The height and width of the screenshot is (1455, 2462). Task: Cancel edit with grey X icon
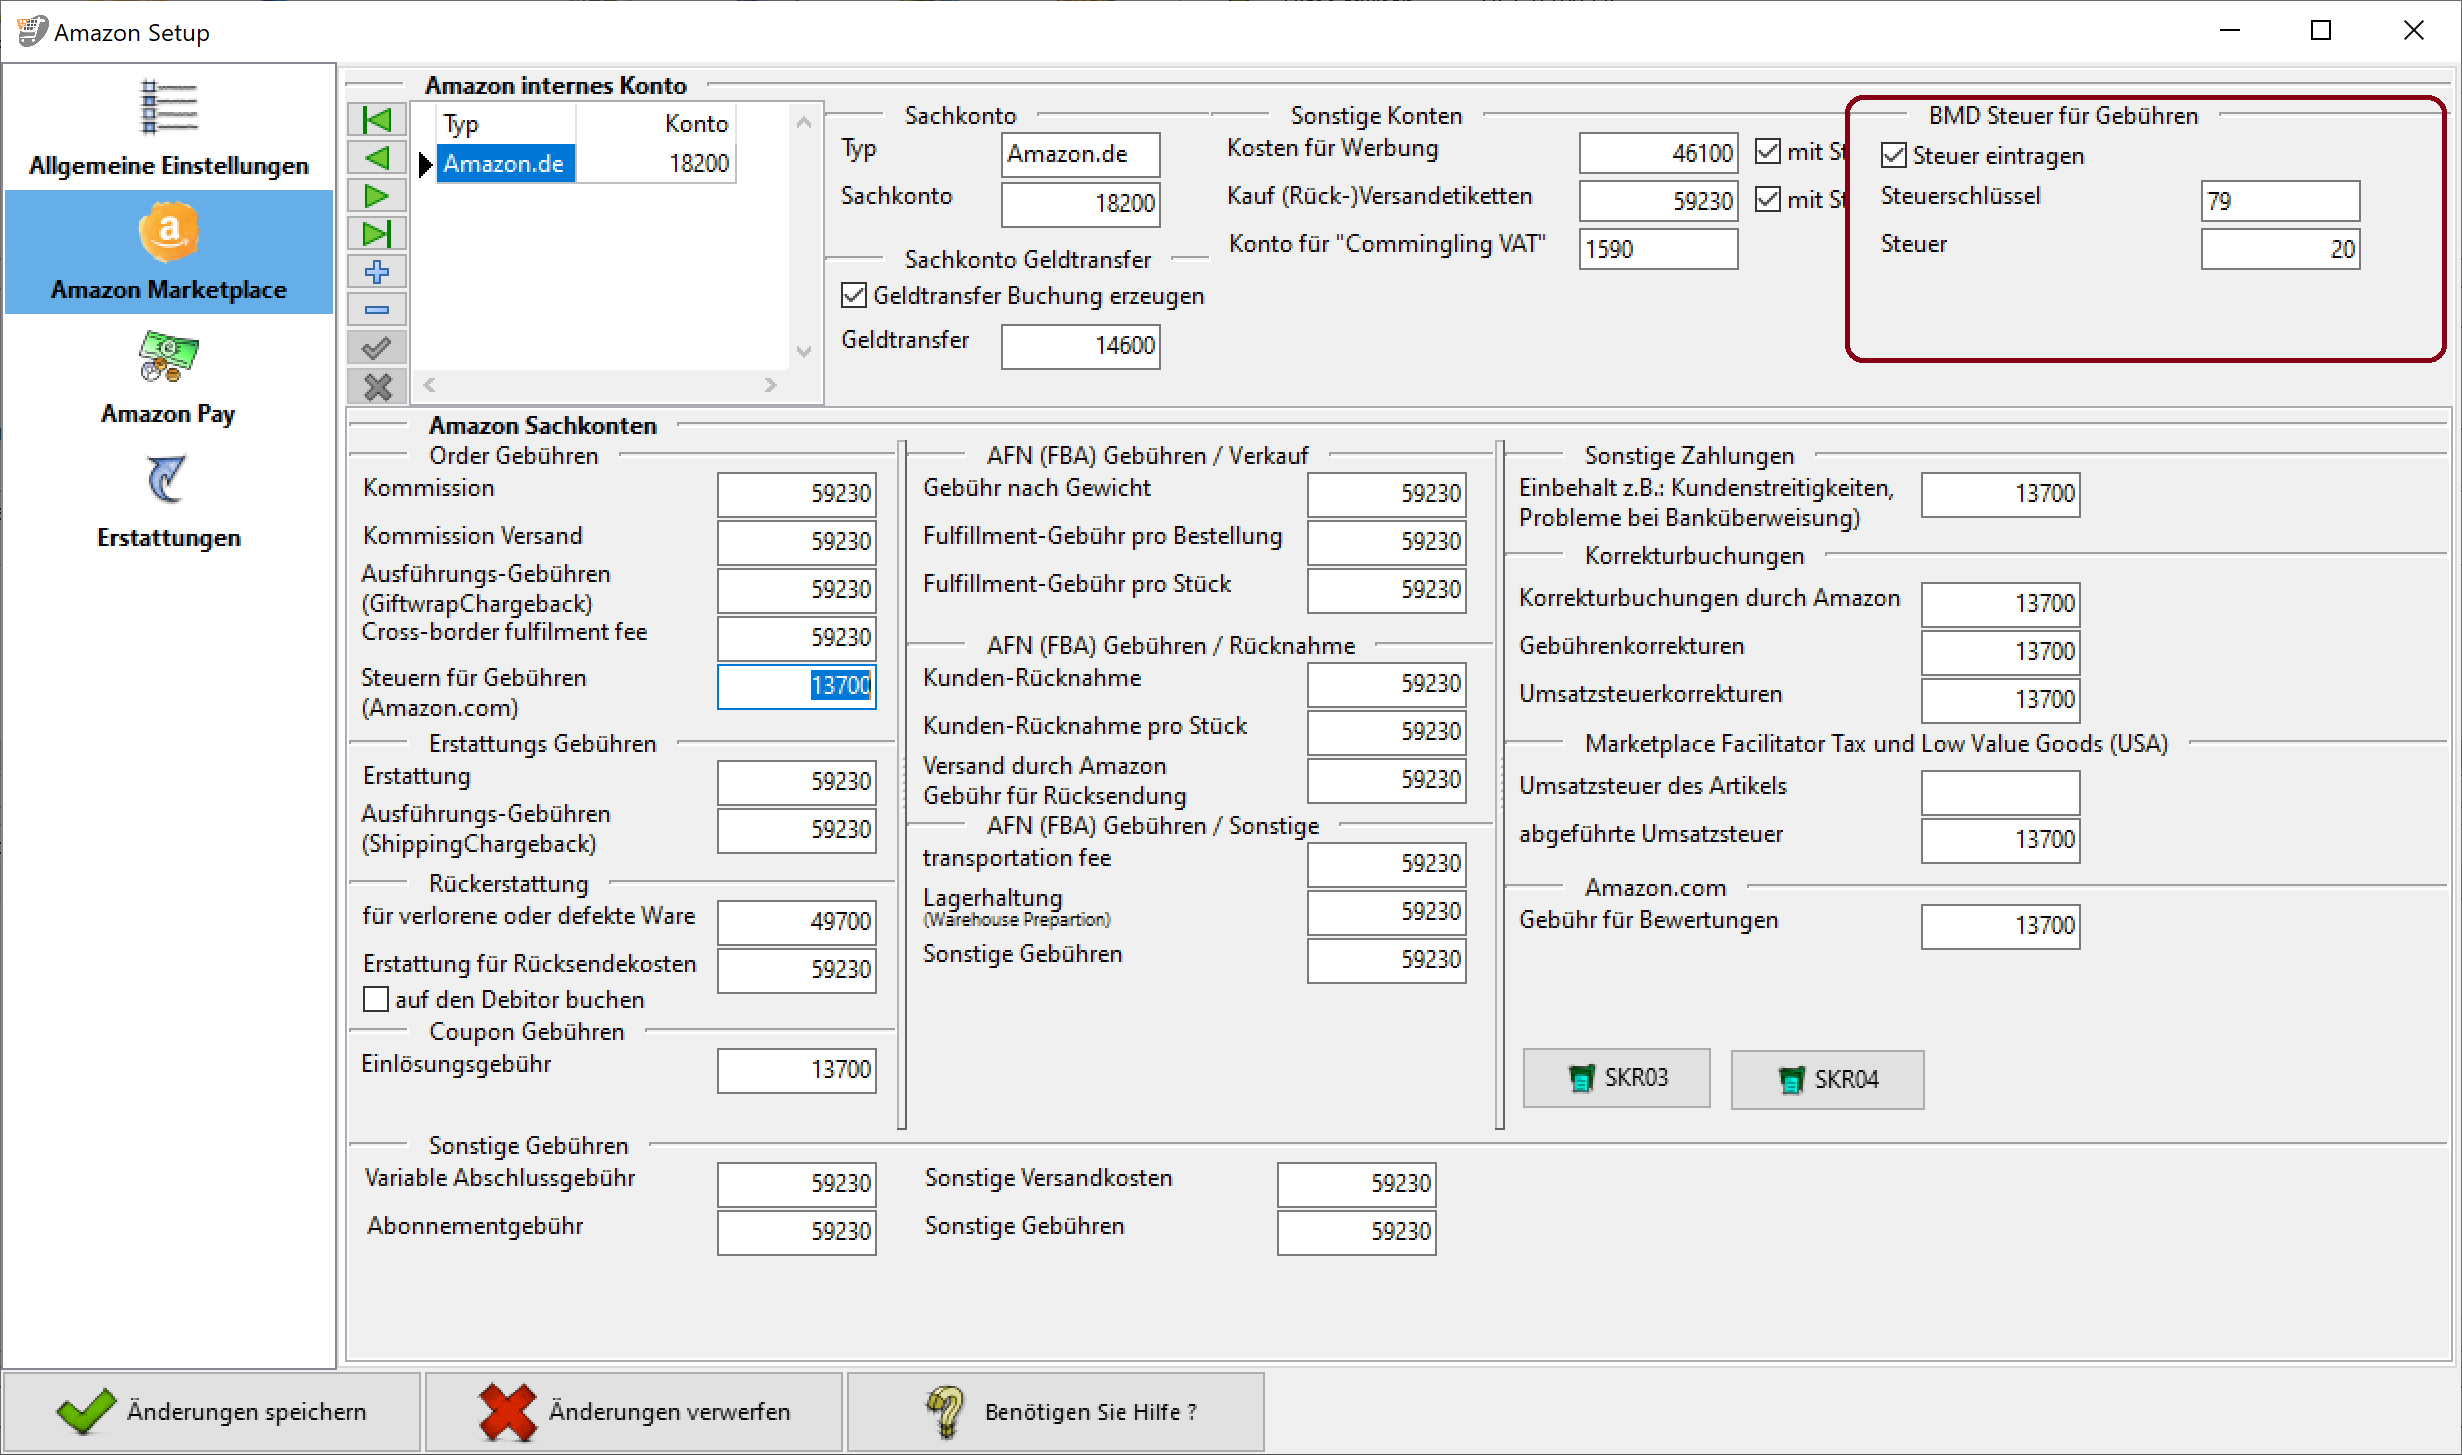377,386
